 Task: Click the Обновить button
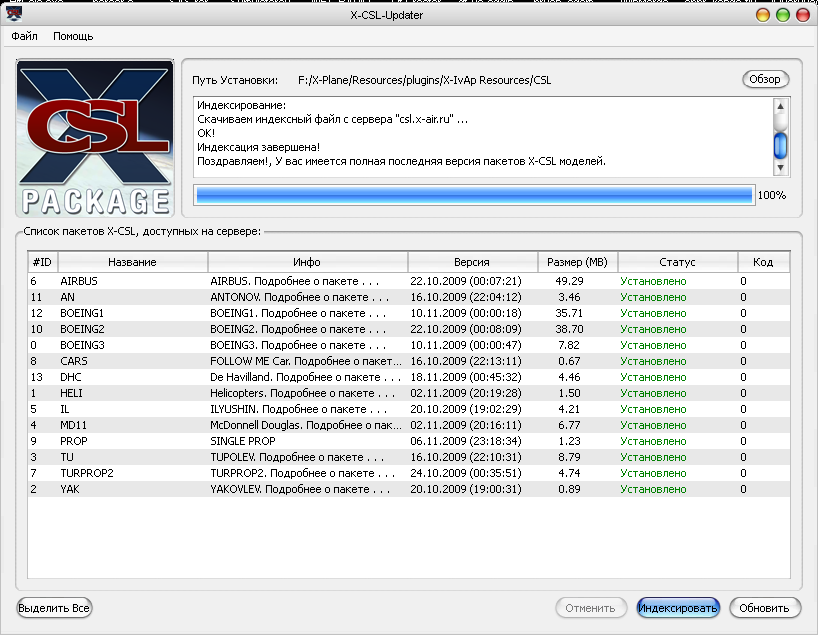(x=764, y=608)
